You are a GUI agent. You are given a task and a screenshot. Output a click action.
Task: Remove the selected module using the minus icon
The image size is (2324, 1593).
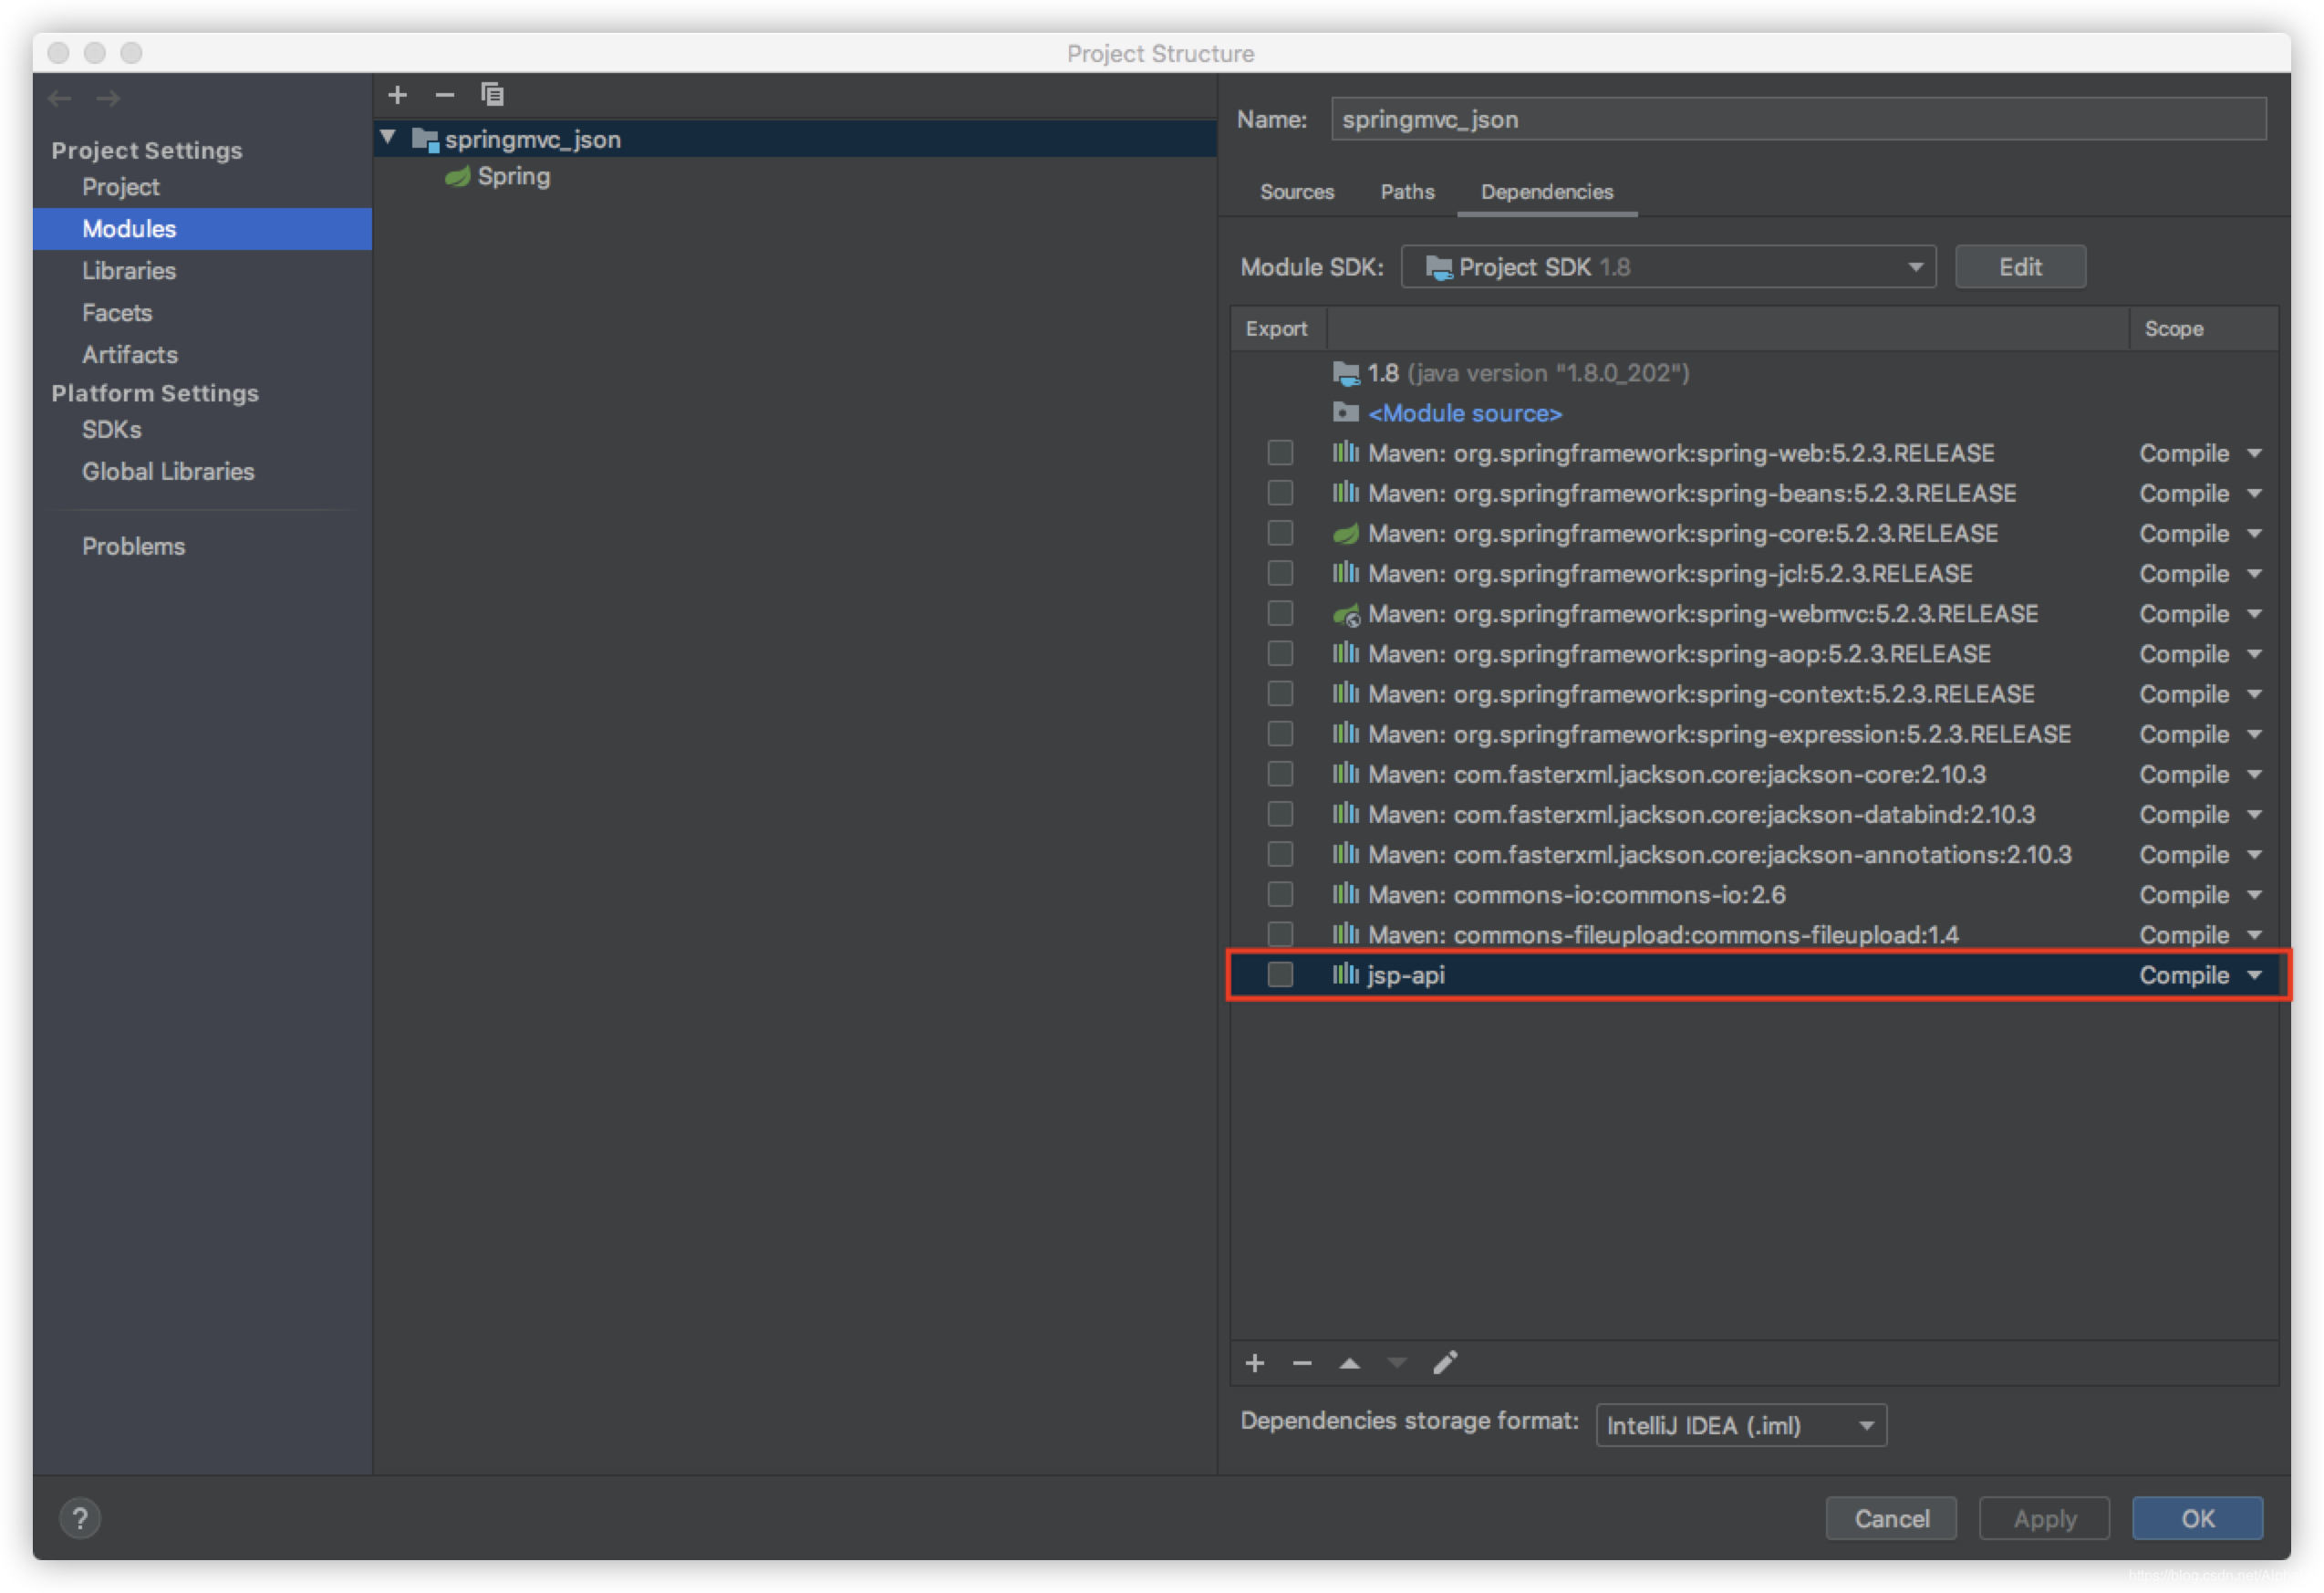[x=445, y=94]
